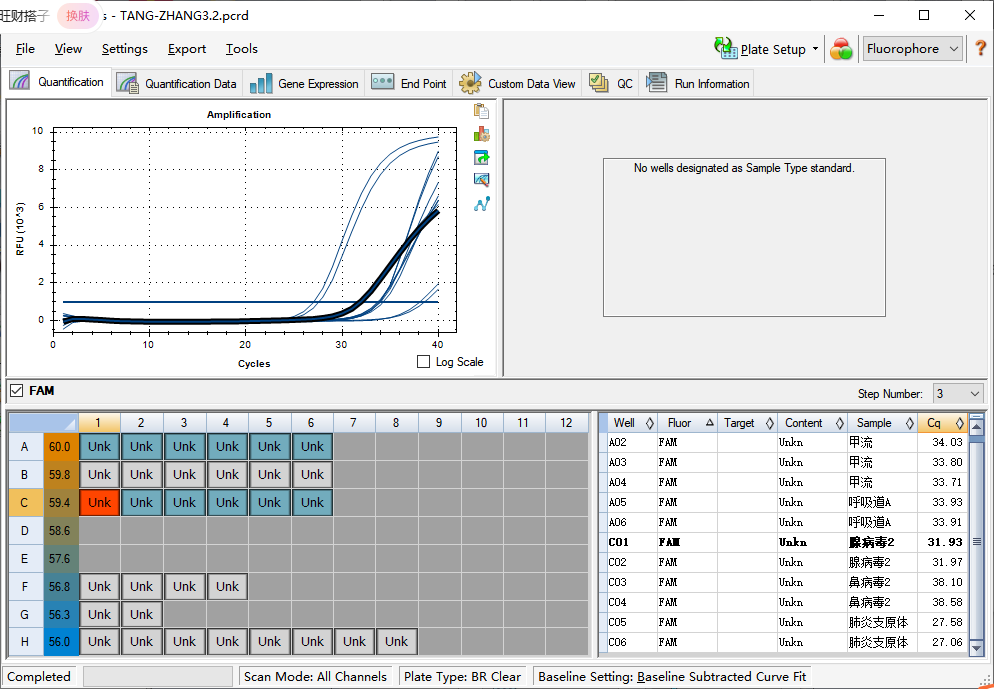The width and height of the screenshot is (994, 689).
Task: Select the A02 row in results table
Action: [784, 442]
